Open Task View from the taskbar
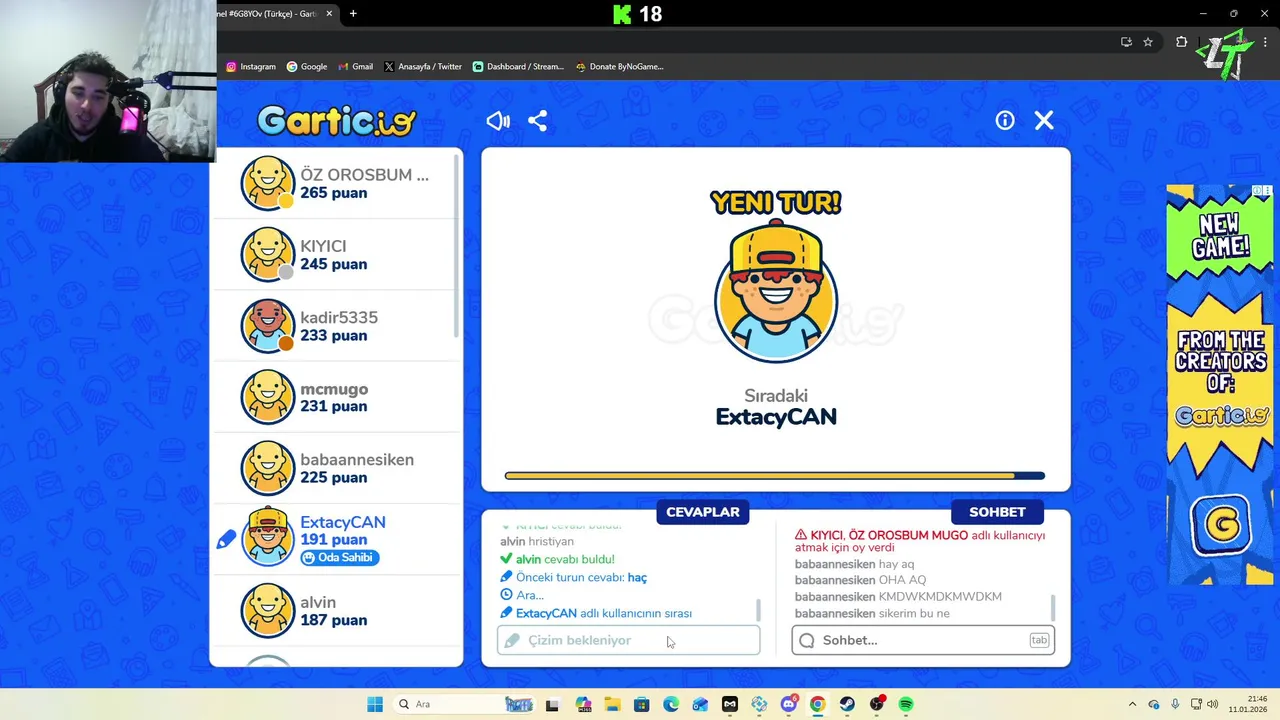The width and height of the screenshot is (1280, 720). tap(552, 704)
